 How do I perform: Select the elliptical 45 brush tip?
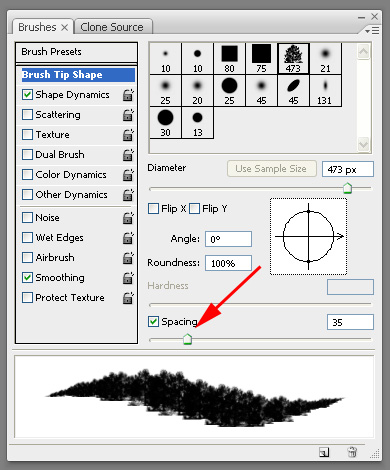pyautogui.click(x=293, y=90)
